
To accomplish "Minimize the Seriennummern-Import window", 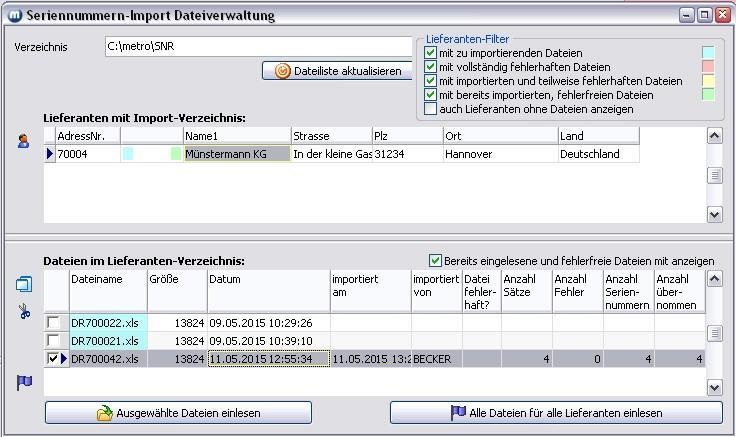I will pos(686,15).
